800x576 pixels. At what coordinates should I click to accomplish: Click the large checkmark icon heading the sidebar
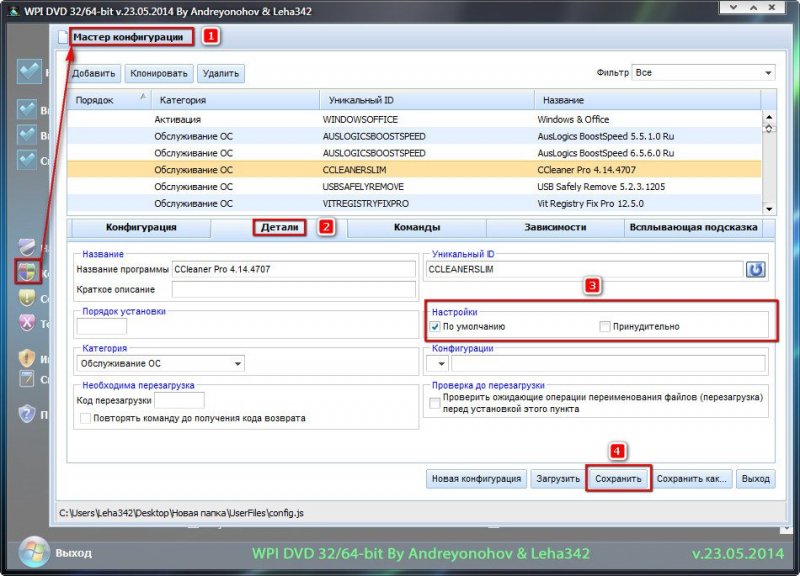(x=29, y=71)
